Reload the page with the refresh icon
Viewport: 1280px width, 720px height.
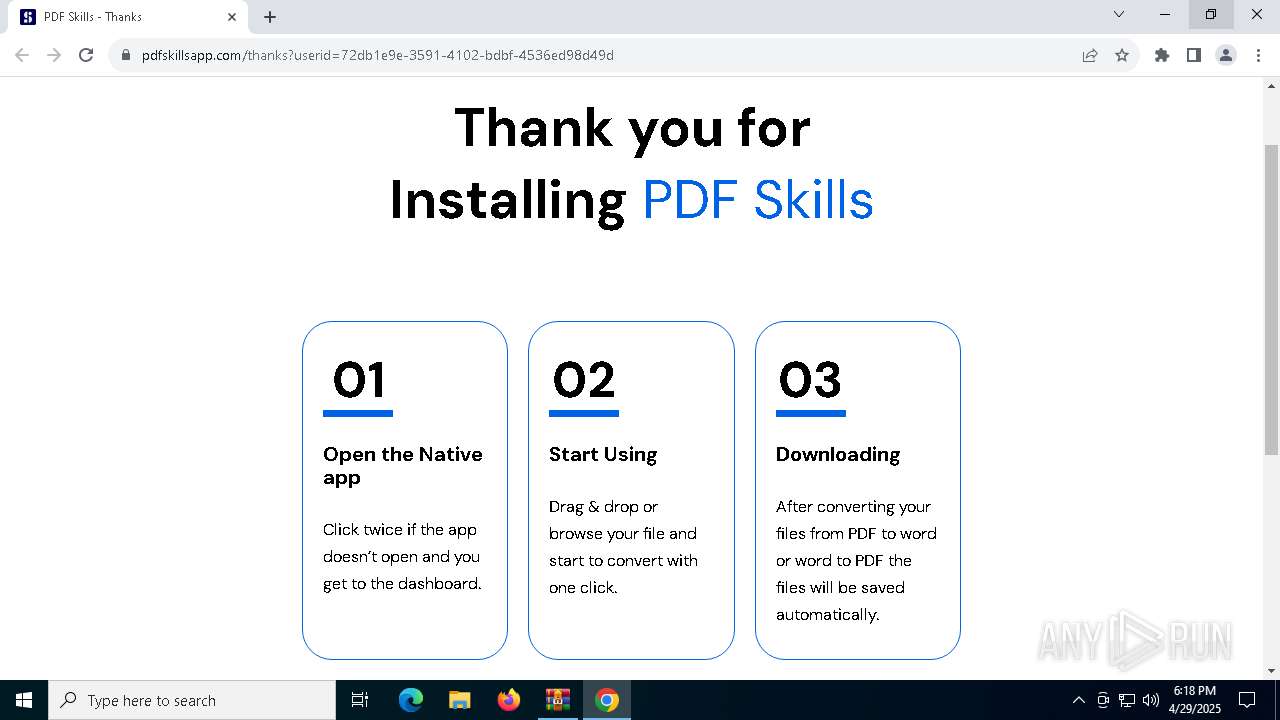pos(86,55)
